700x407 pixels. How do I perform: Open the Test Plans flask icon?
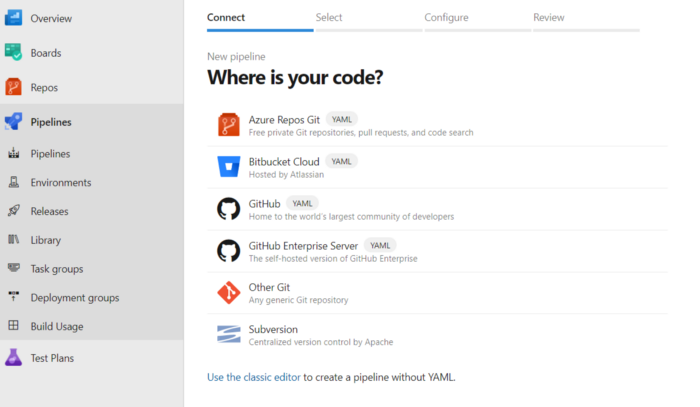[14, 358]
